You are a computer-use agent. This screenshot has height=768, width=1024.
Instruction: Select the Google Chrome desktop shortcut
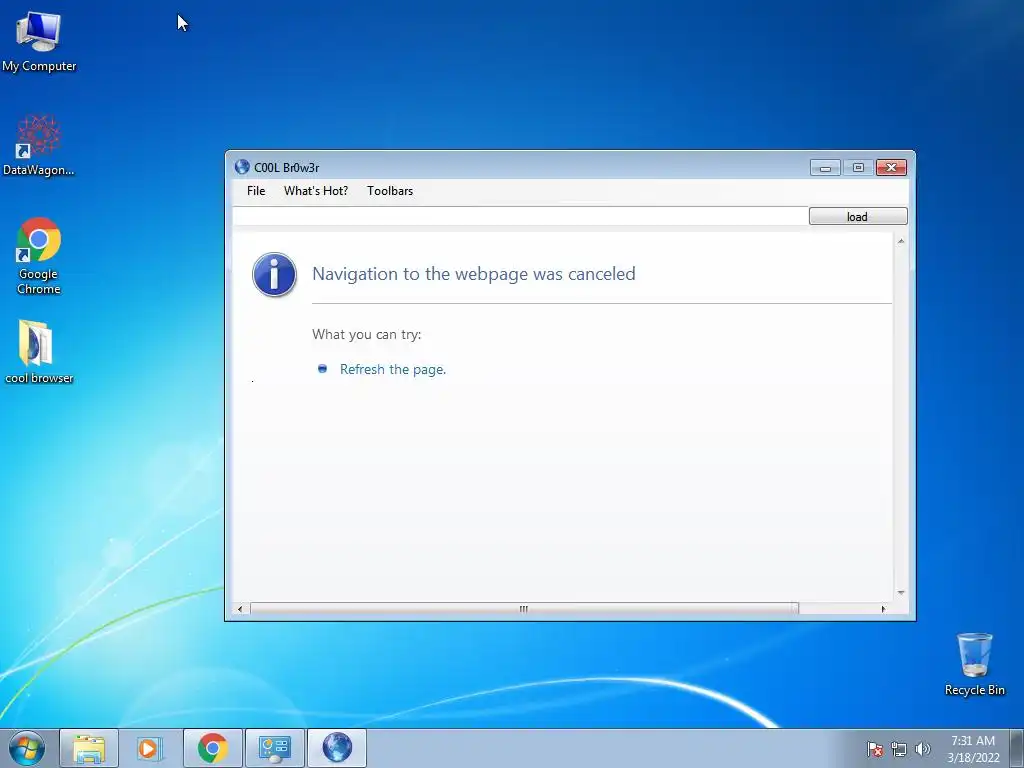pos(39,256)
